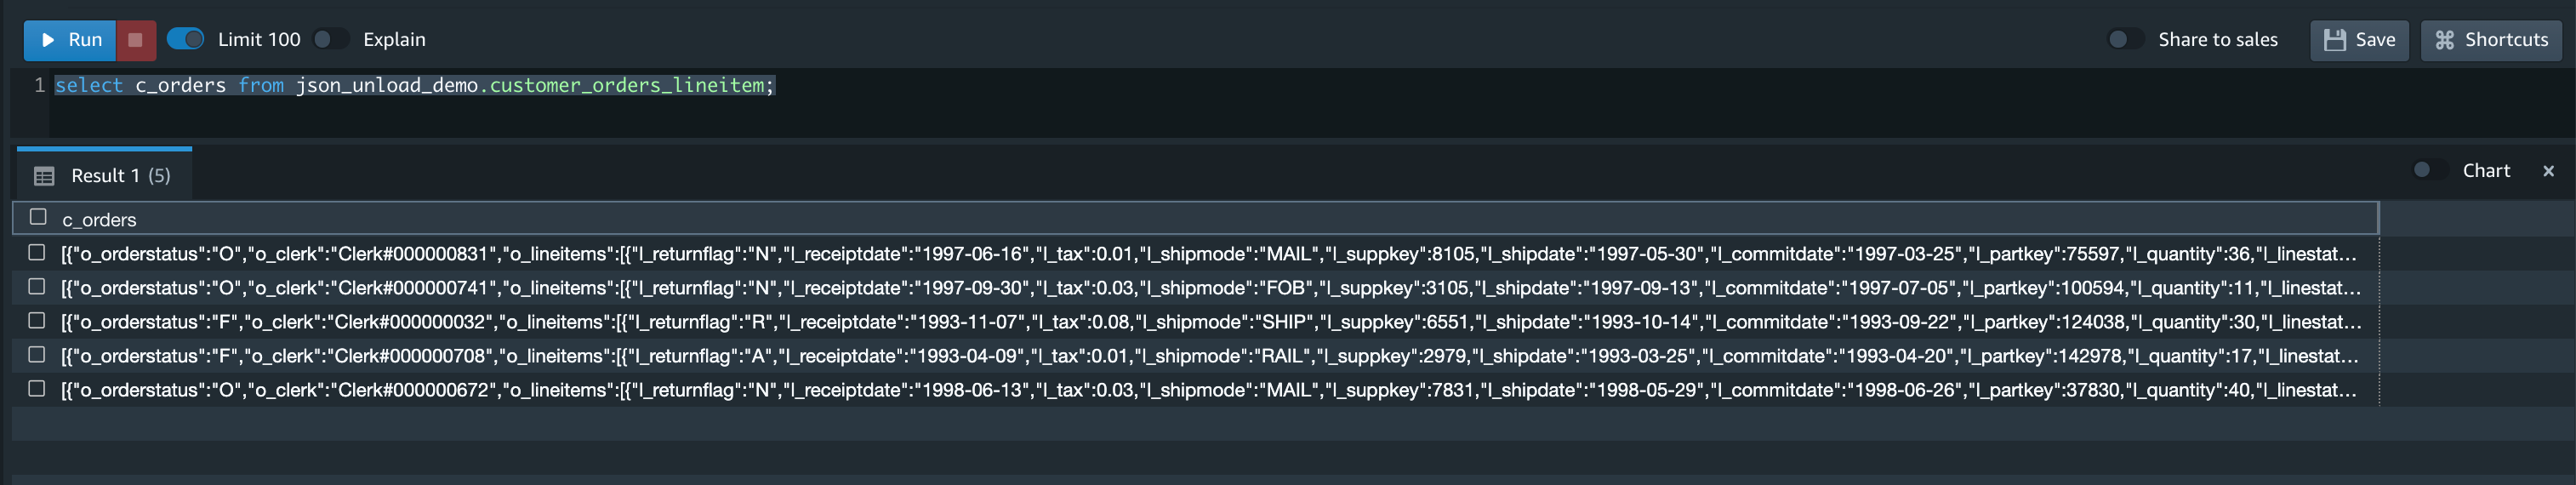Open the Shortcuts panel
This screenshot has width=2576, height=485.
pos(2491,40)
